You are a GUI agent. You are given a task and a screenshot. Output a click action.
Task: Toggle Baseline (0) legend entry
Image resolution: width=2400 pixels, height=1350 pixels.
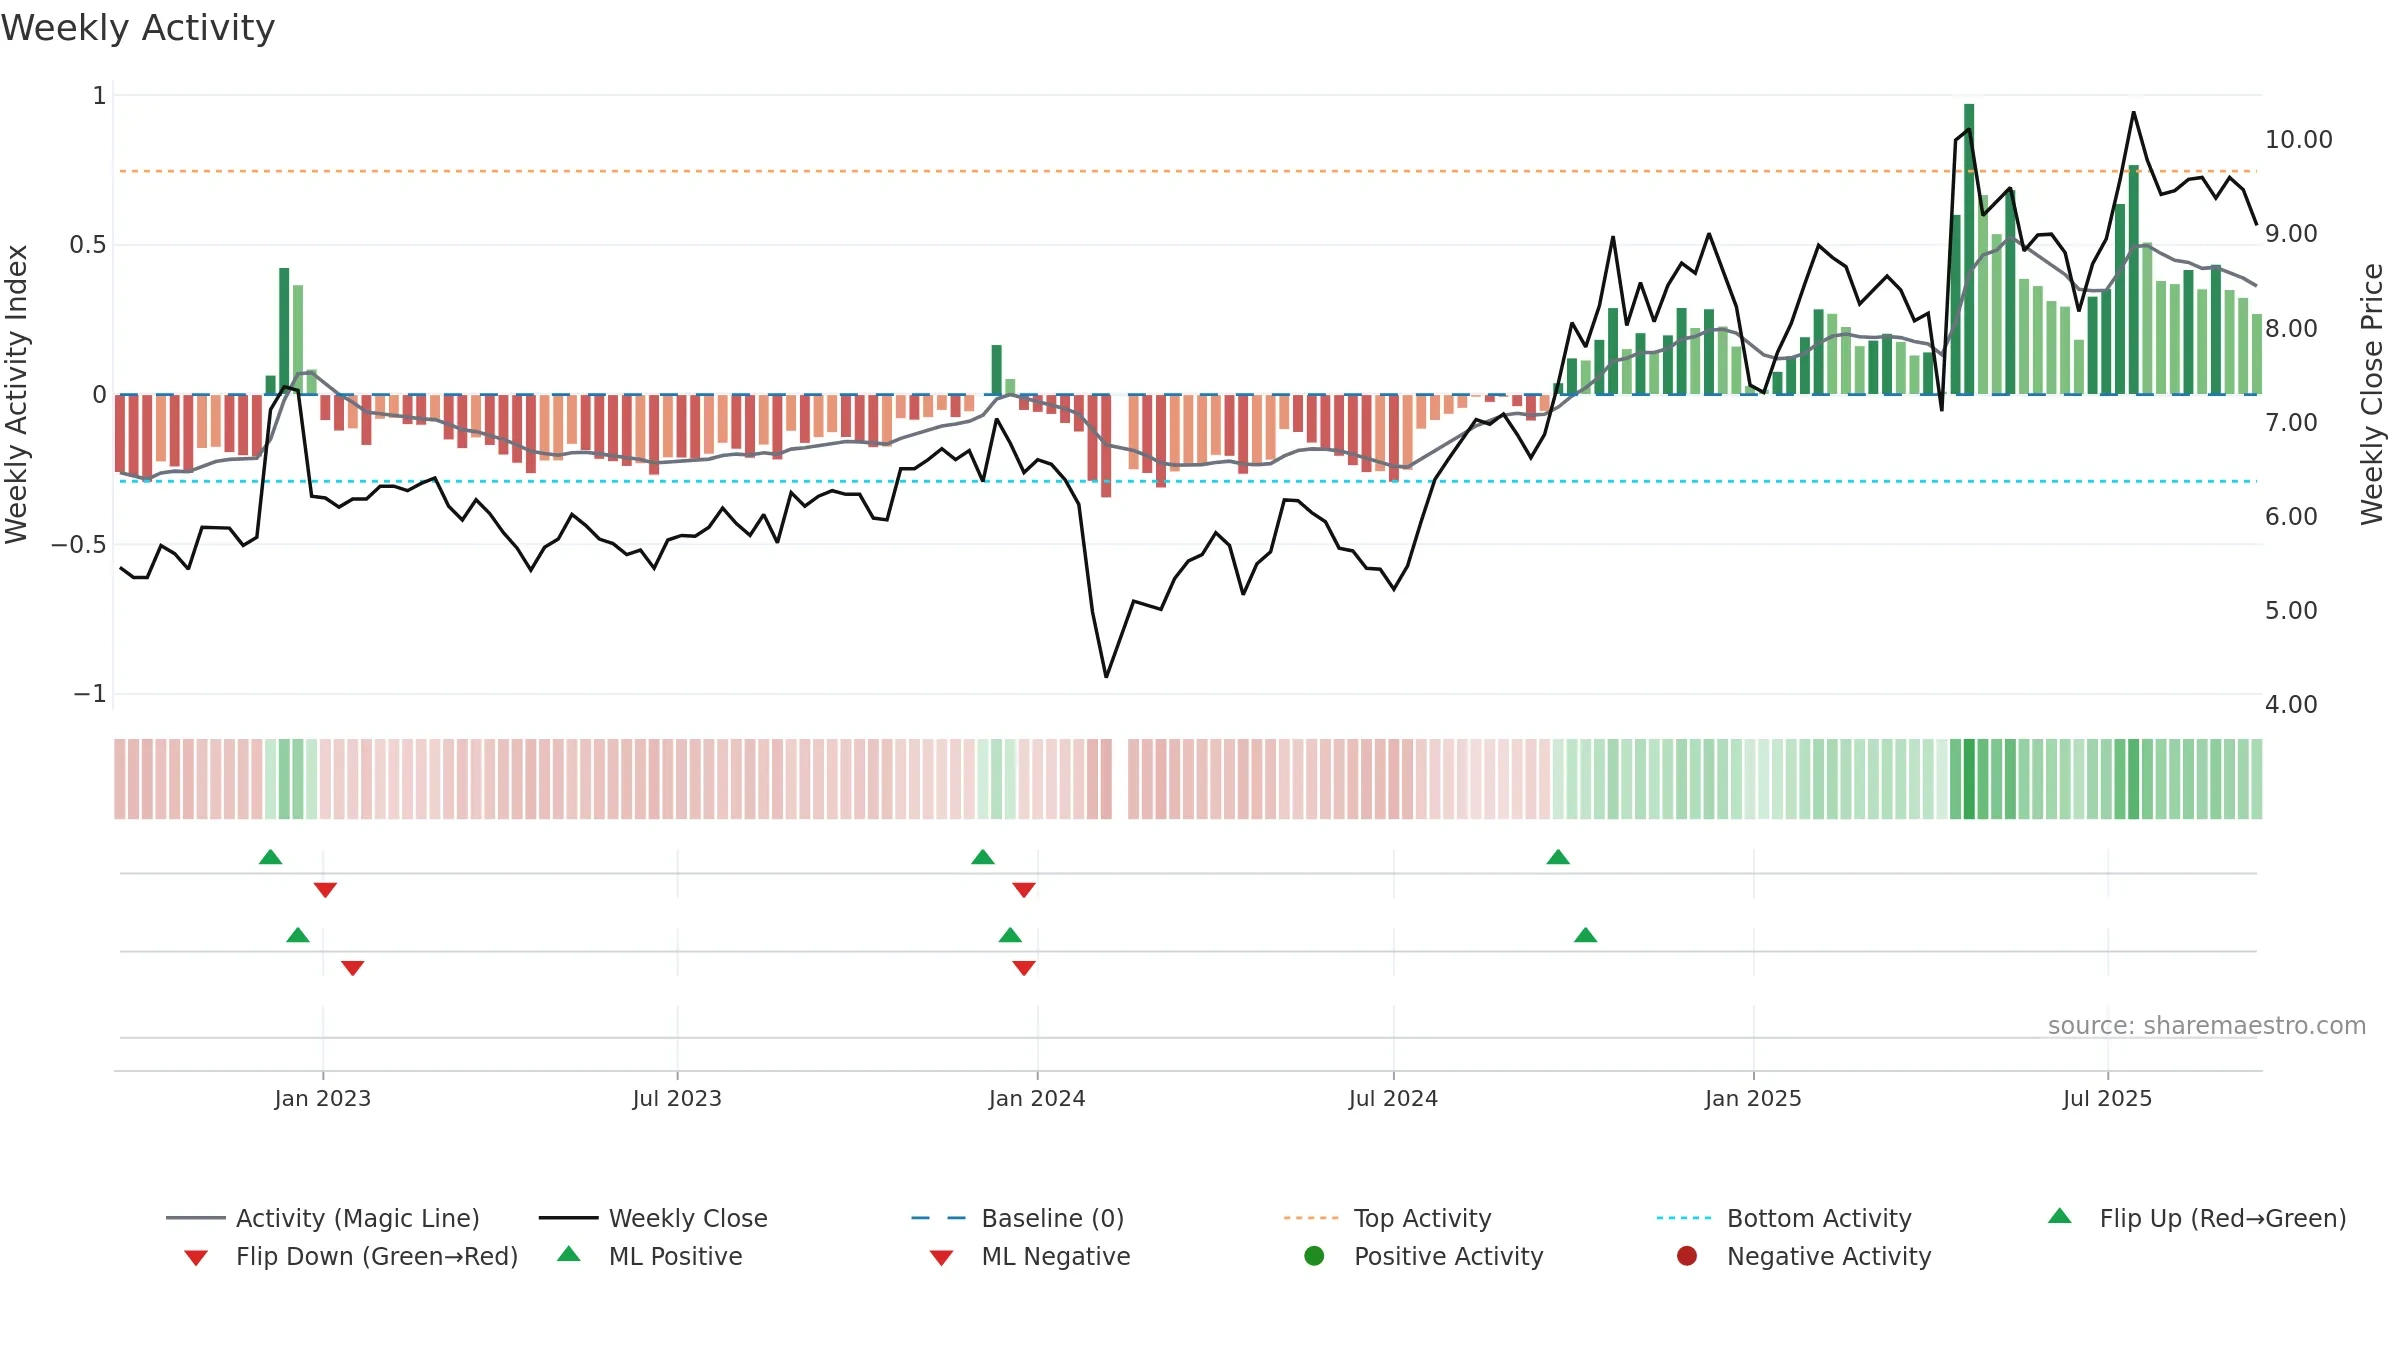pyautogui.click(x=1018, y=1218)
